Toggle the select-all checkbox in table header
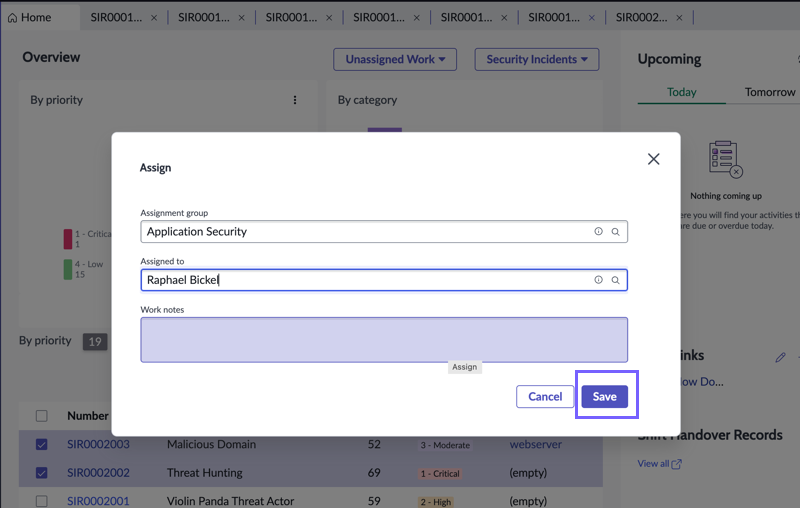This screenshot has height=508, width=800. [42, 416]
